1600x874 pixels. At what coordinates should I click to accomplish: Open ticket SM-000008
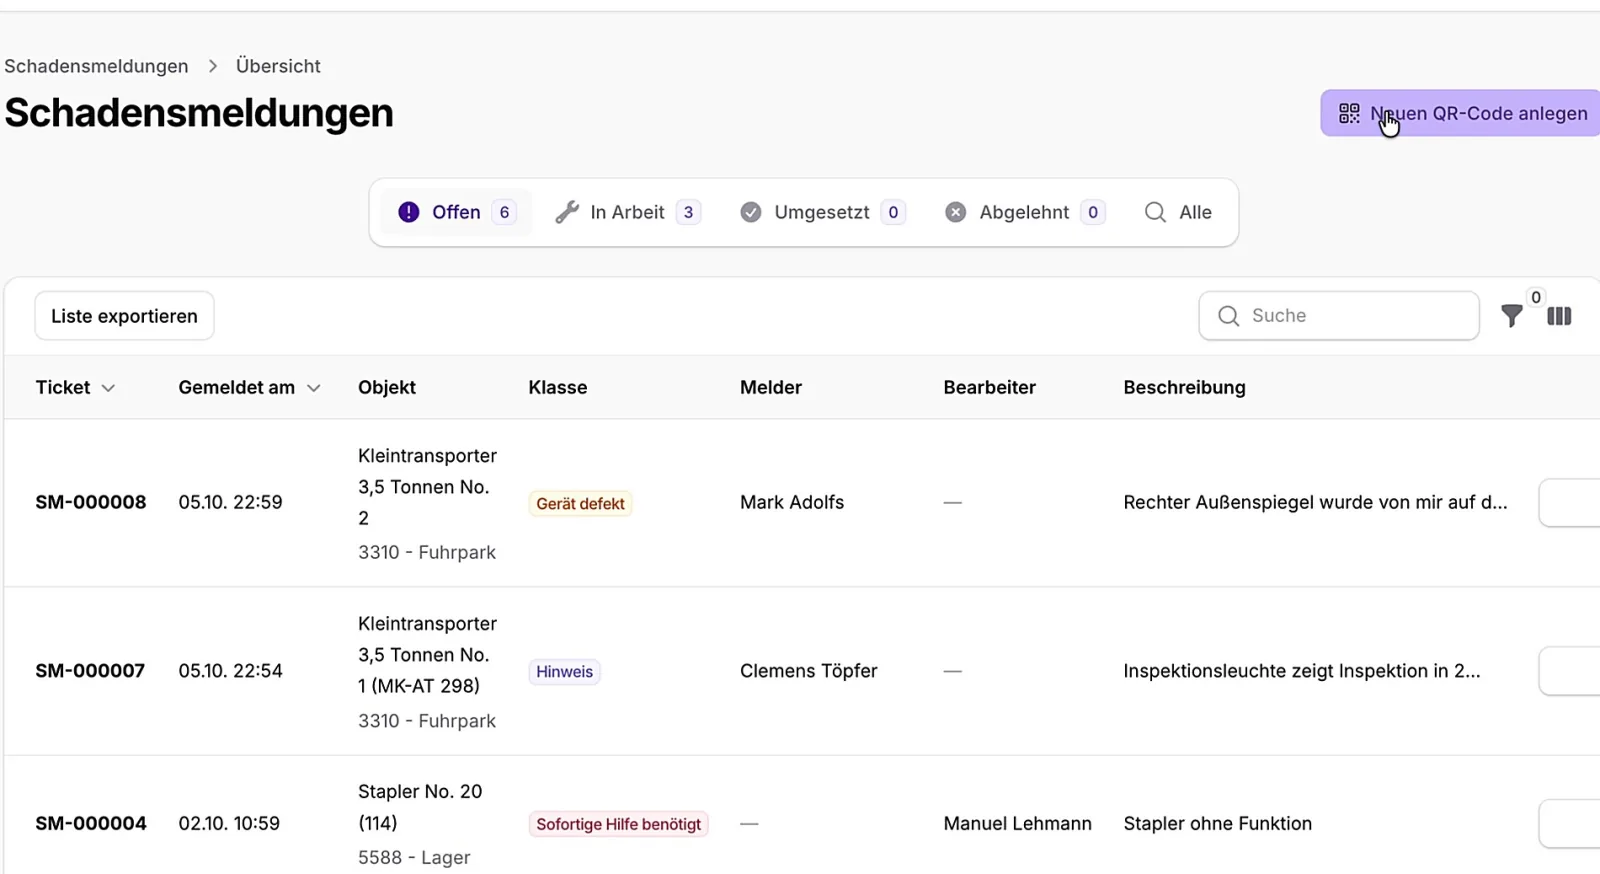coord(91,502)
